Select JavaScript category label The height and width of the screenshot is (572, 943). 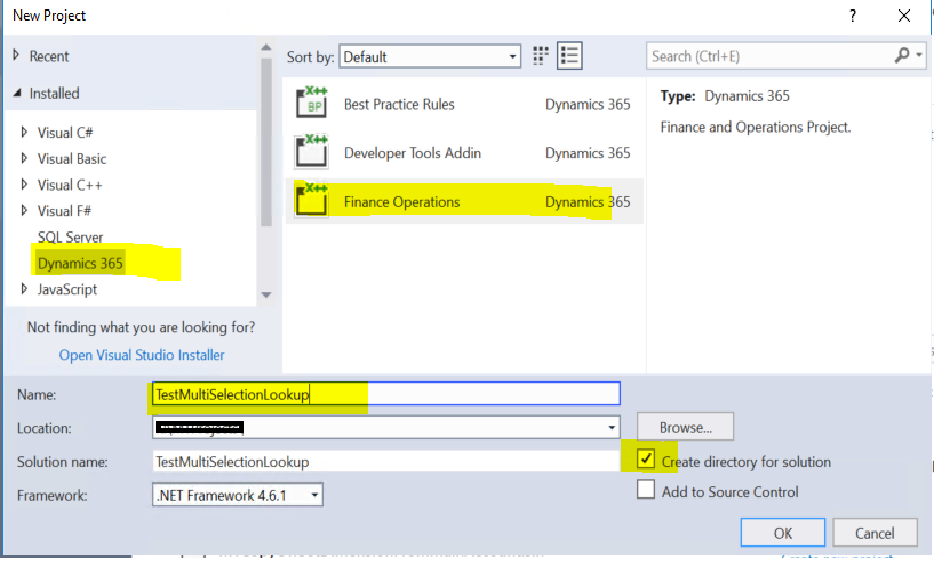point(67,289)
